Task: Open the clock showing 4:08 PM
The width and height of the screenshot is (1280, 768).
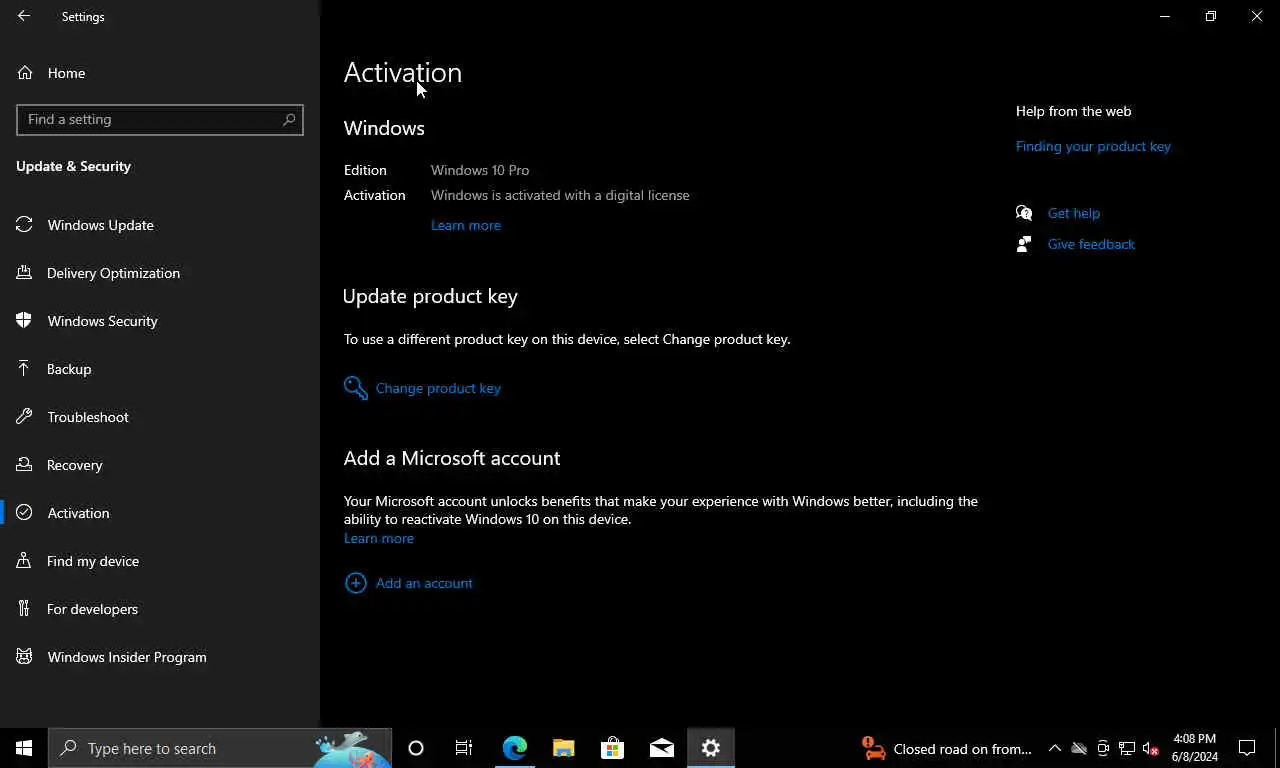Action: pyautogui.click(x=1195, y=748)
